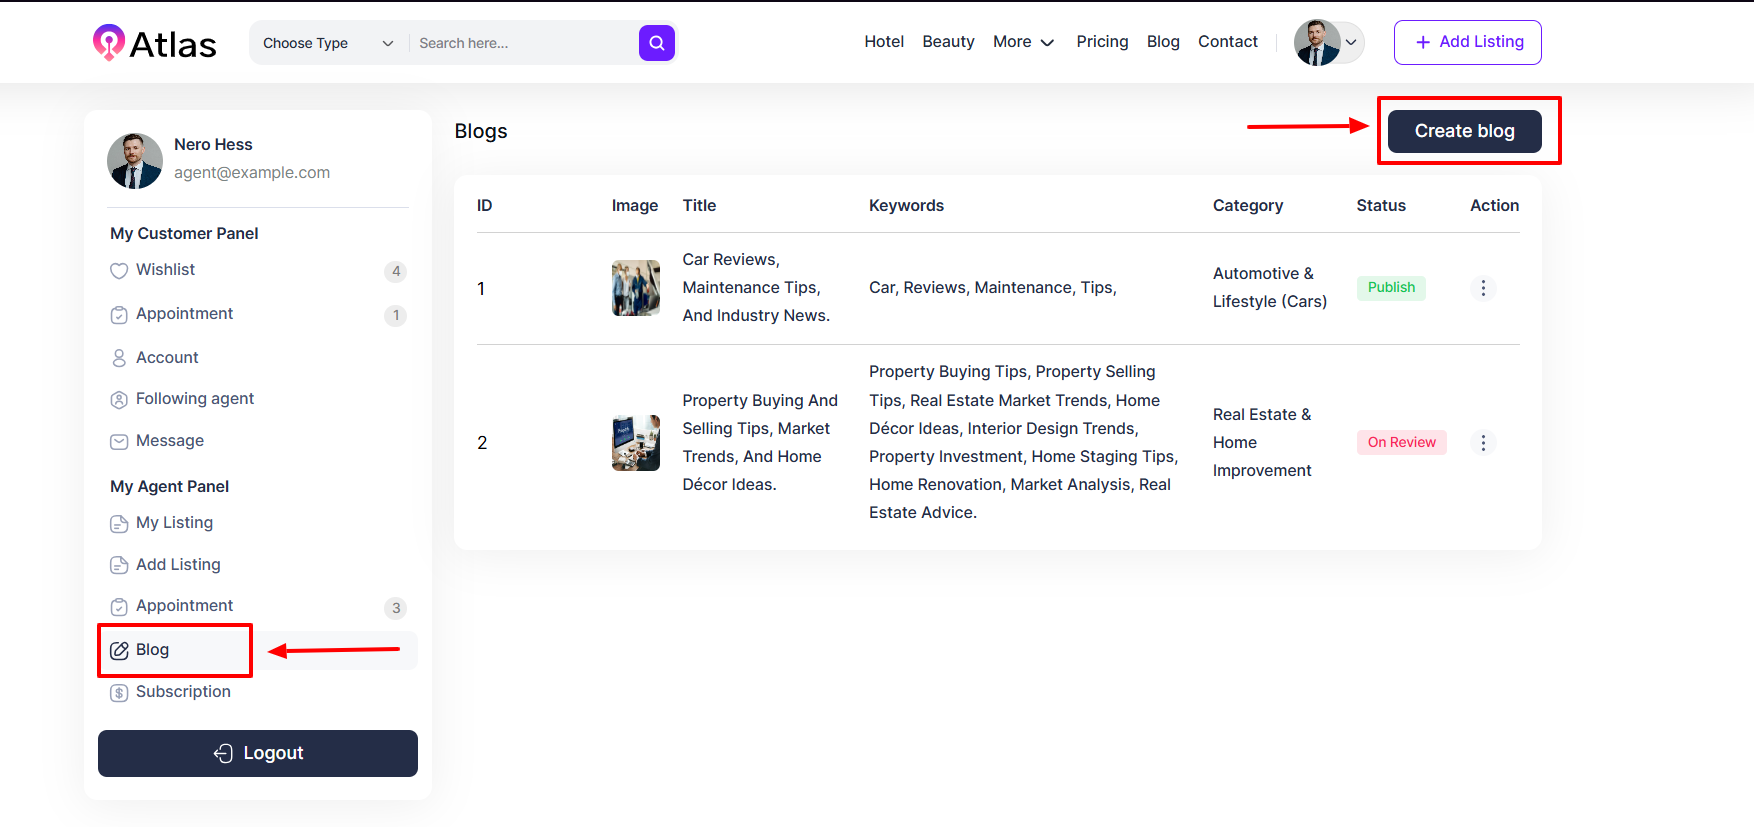Open three-dot action menu for blog 1

point(1483,288)
